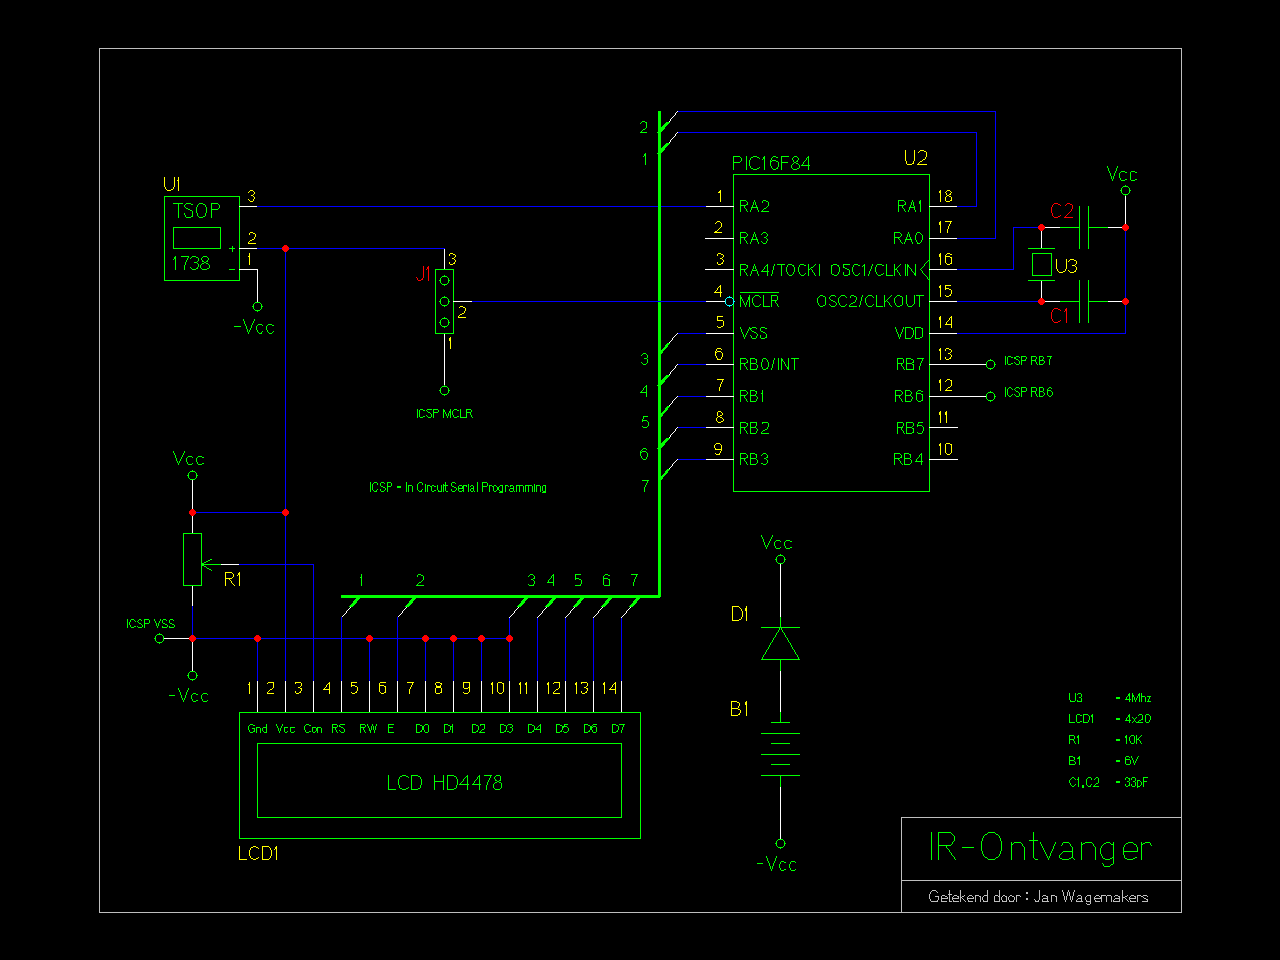Select the LCD 'RS' pin label
Image resolution: width=1280 pixels, height=960 pixels.
click(339, 729)
